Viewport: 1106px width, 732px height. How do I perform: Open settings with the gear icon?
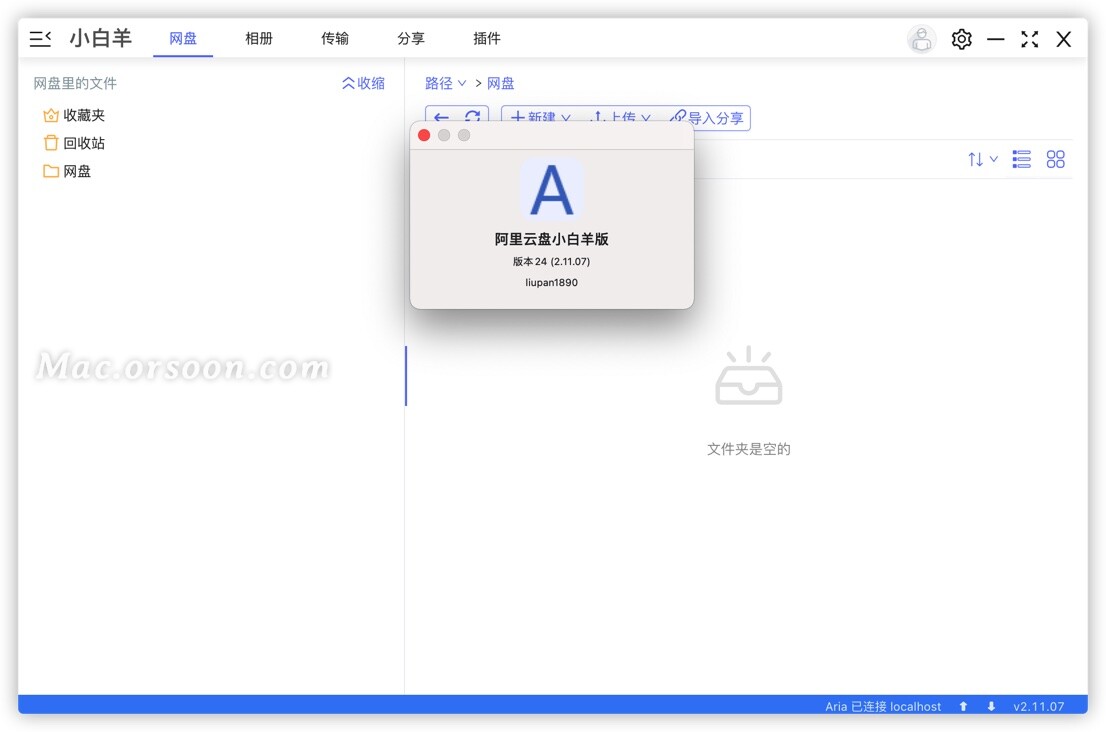(961, 38)
